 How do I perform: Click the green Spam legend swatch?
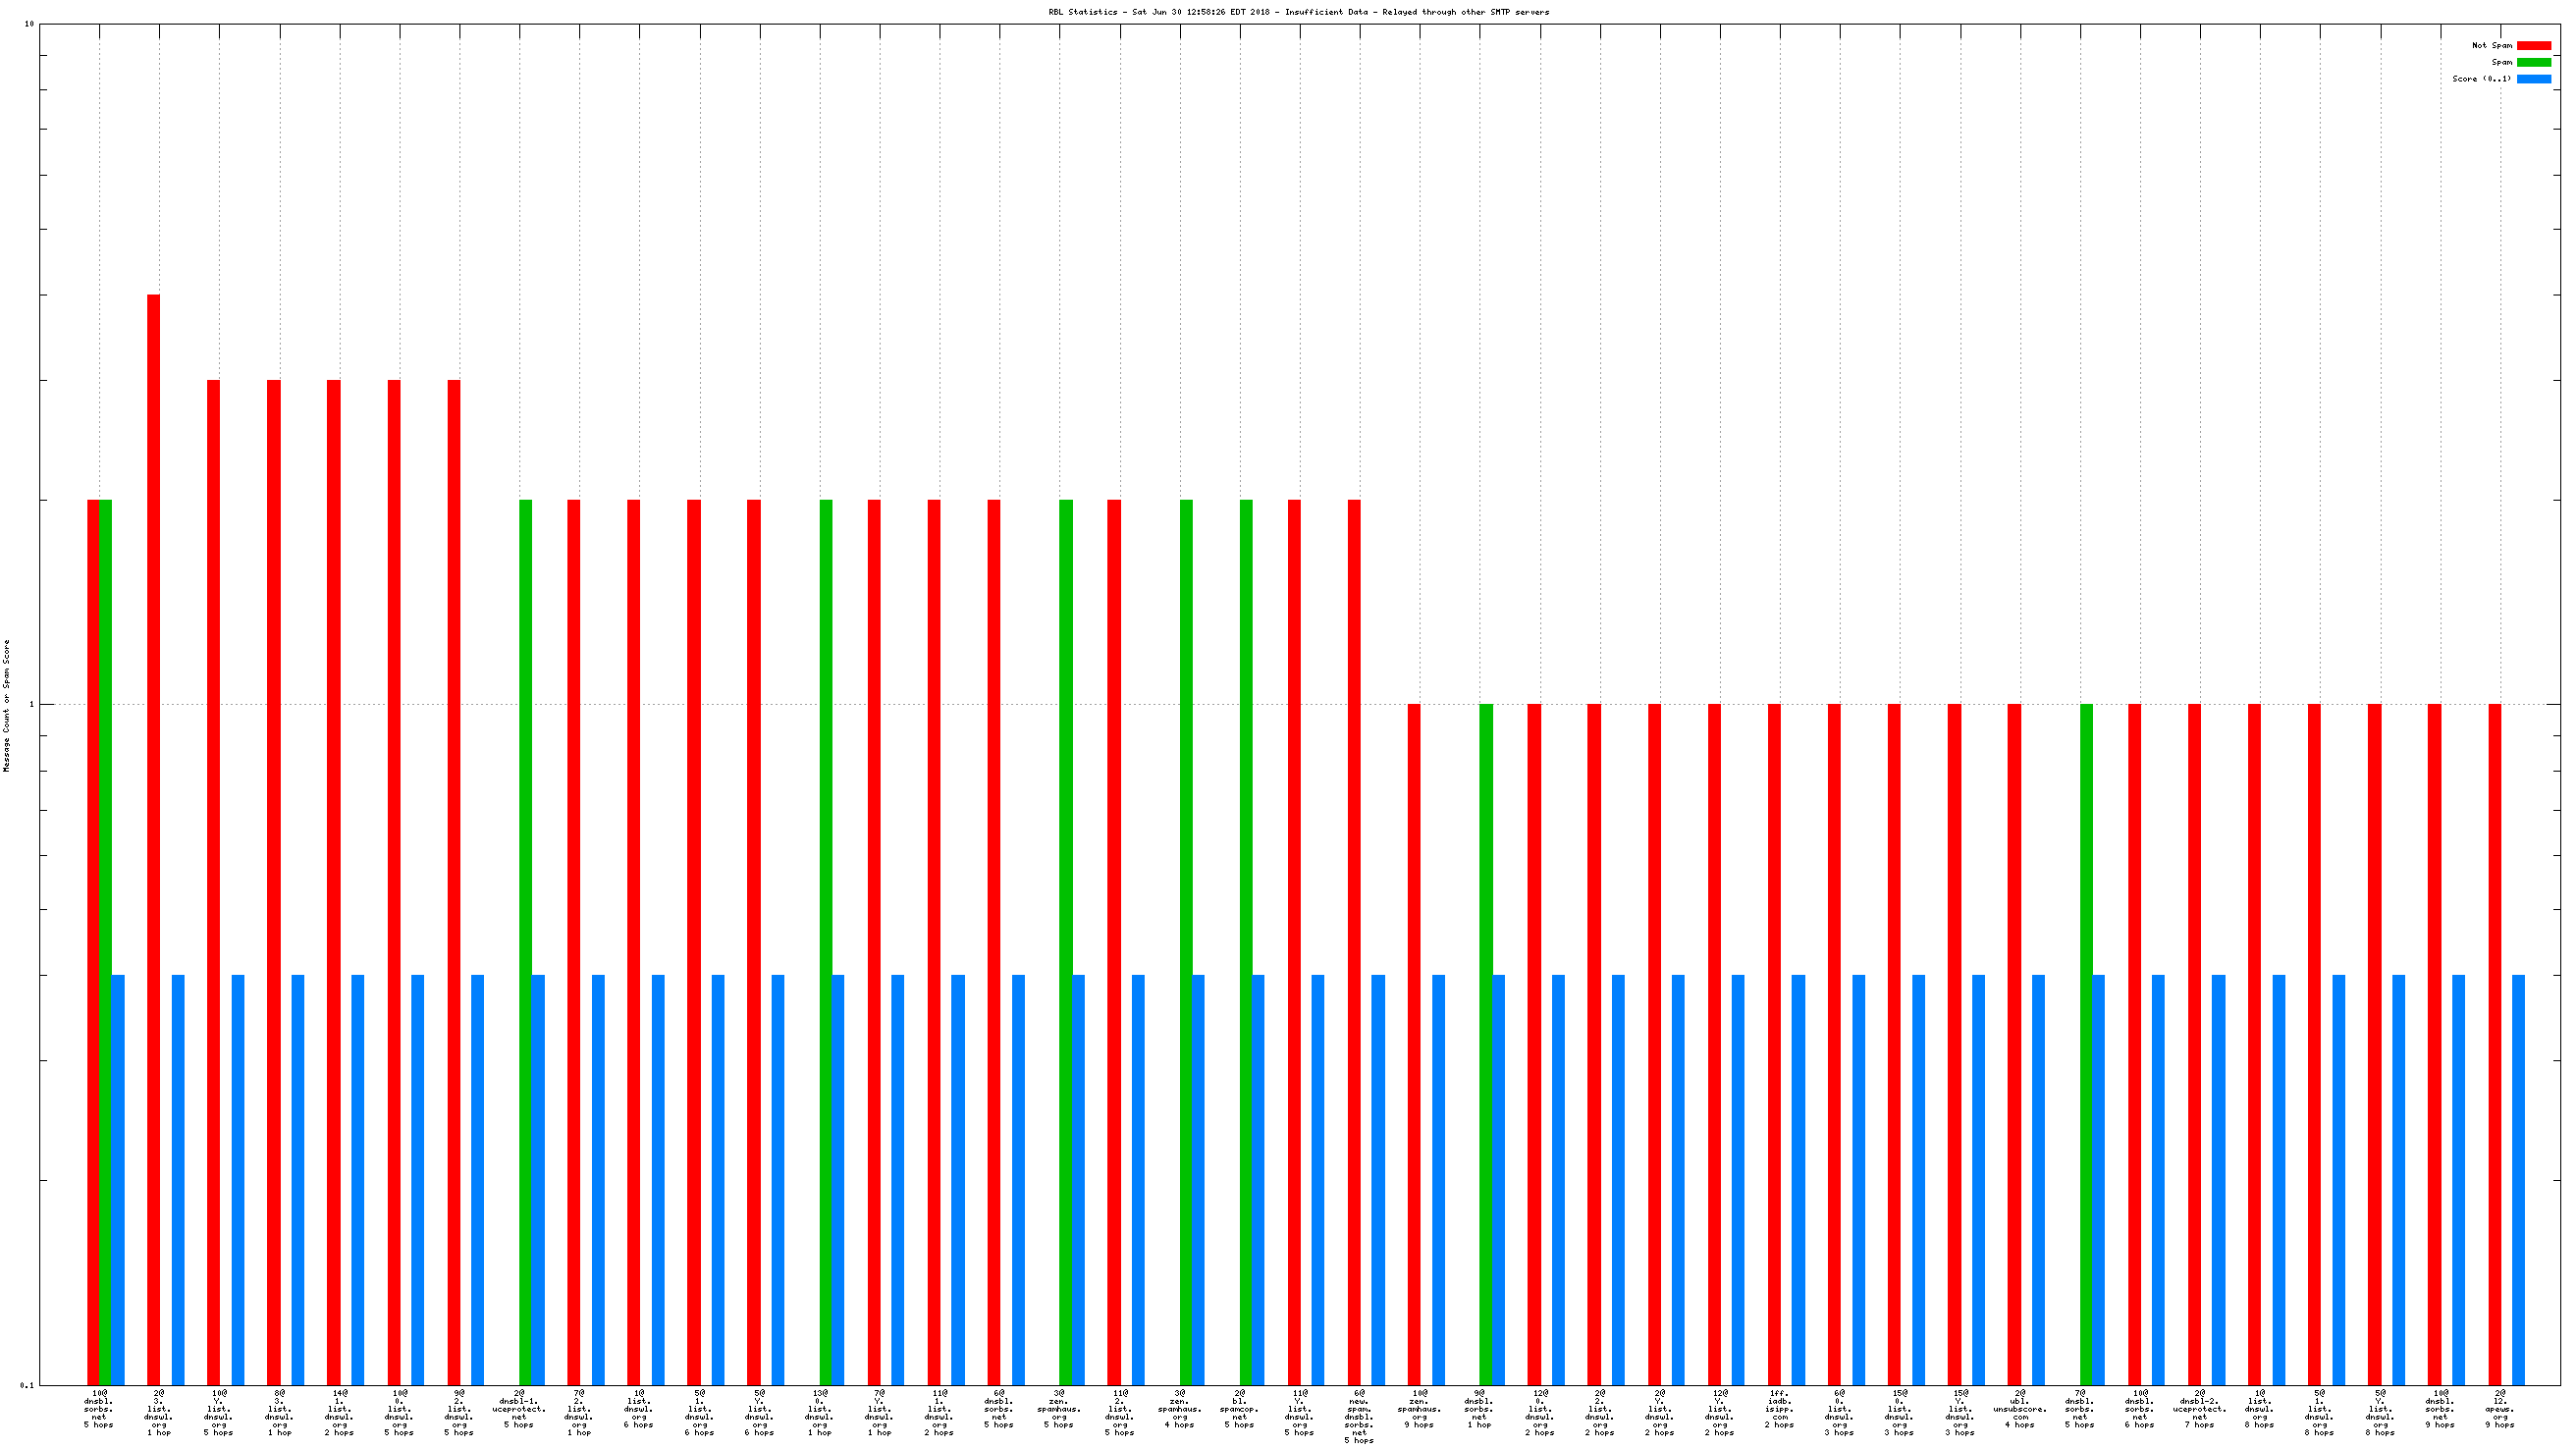2533,62
